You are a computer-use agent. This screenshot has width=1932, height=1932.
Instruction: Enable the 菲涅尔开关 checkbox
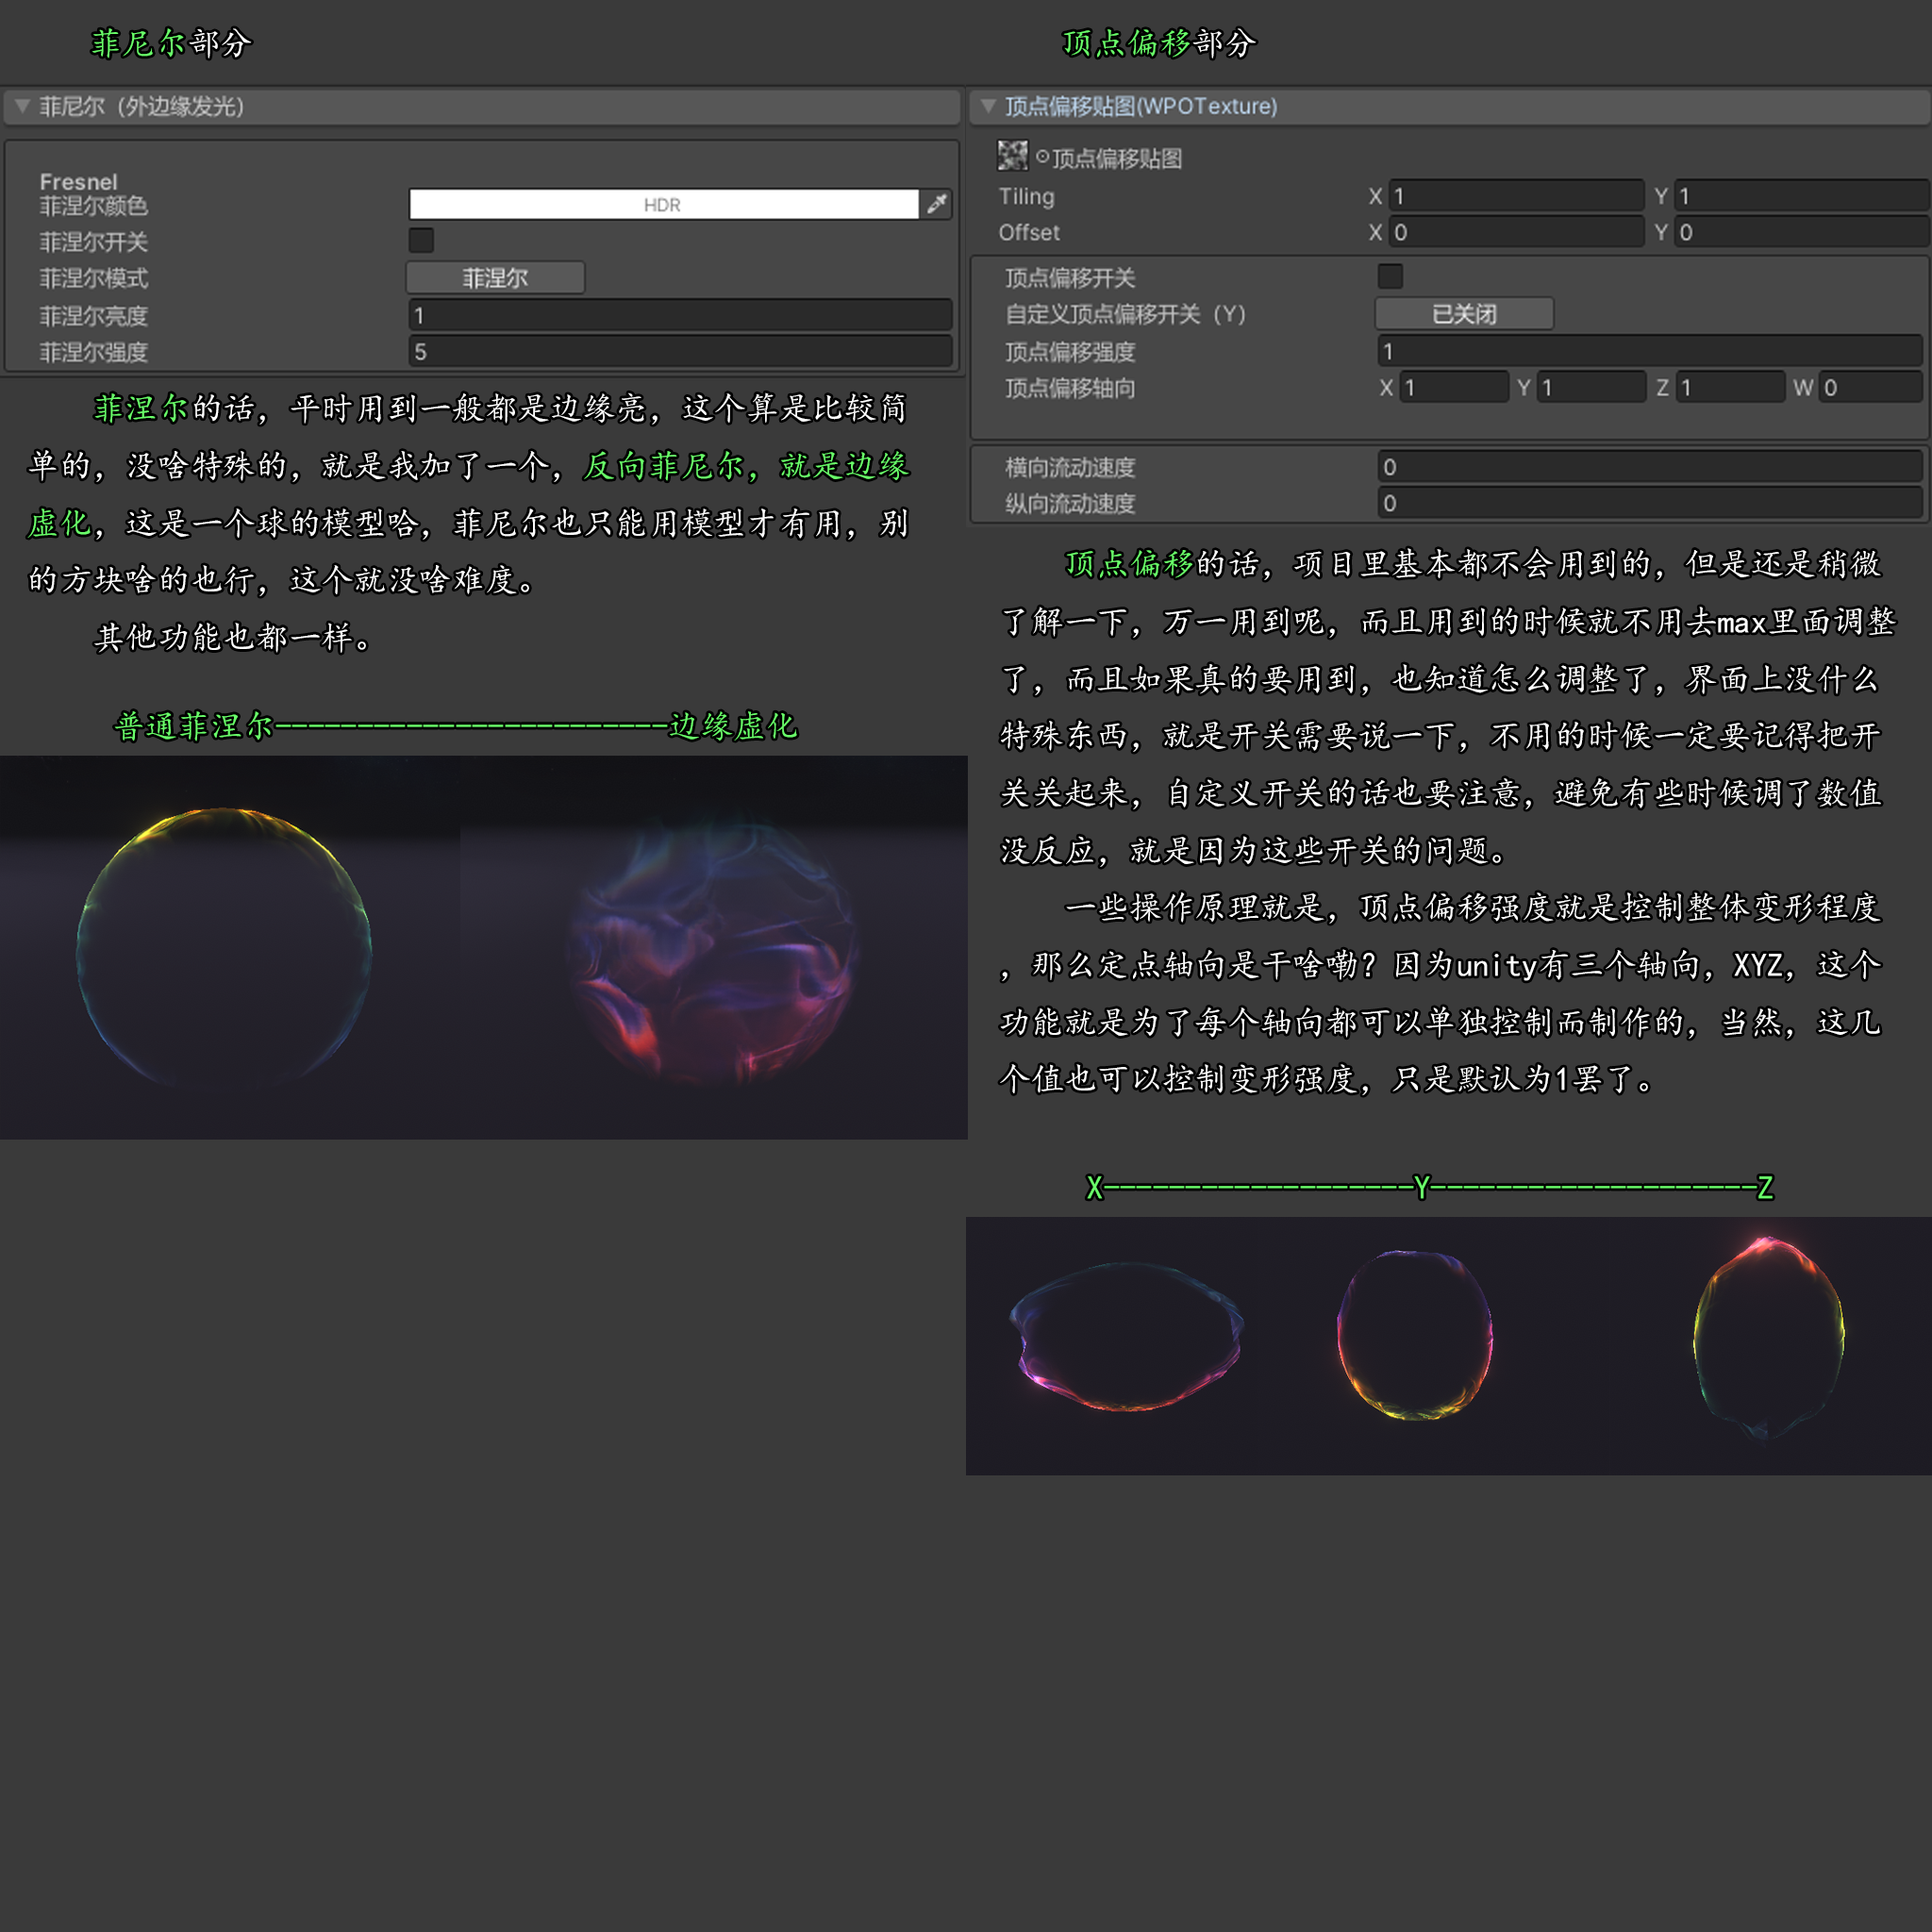point(421,240)
